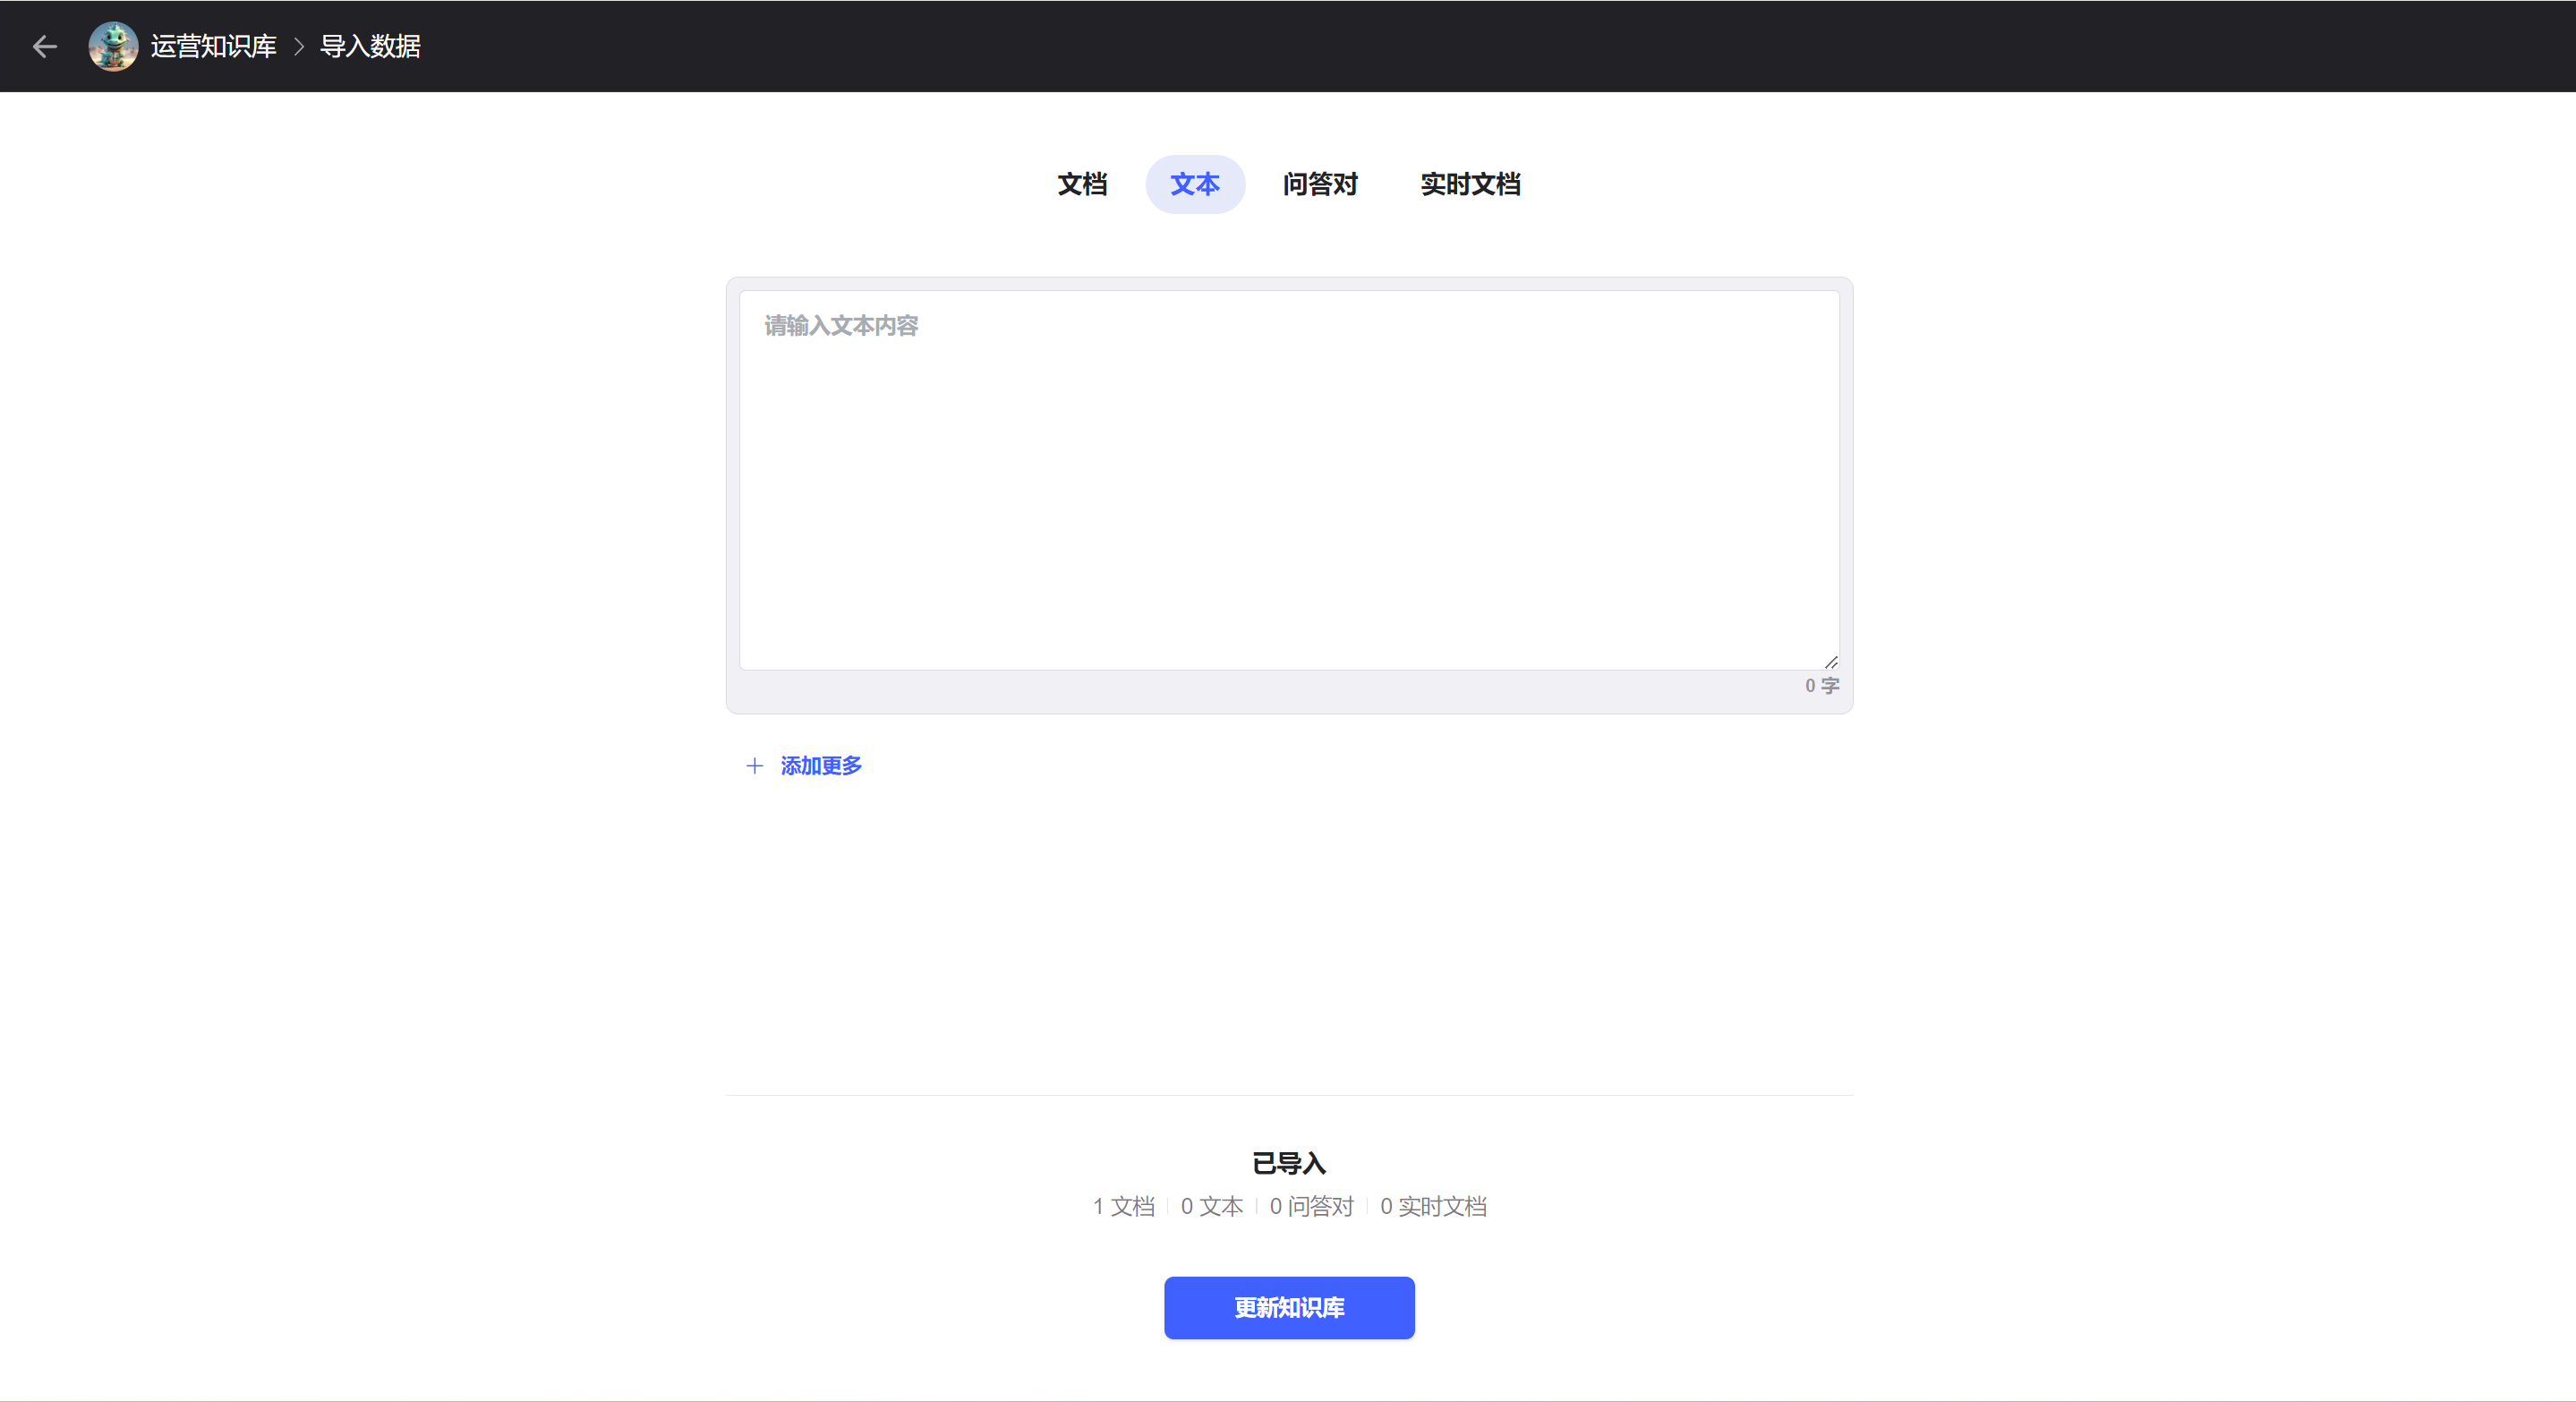The height and width of the screenshot is (1402, 2576).
Task: Select the 文本 tab
Action: click(1195, 184)
